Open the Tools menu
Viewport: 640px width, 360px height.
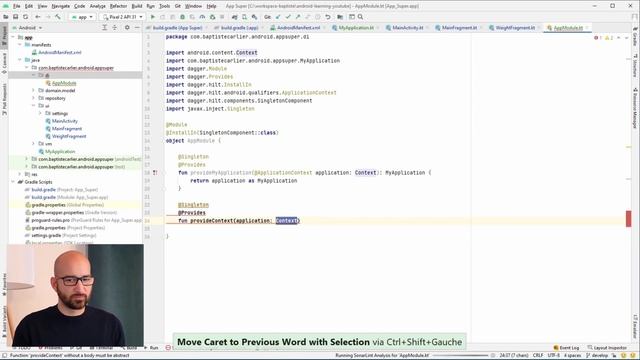pos(164,6)
